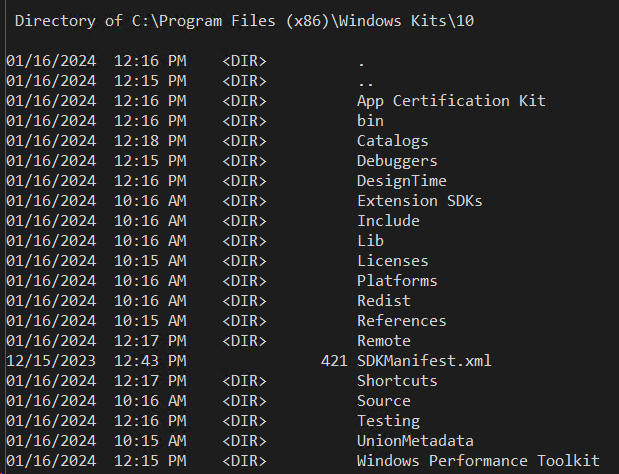This screenshot has width=619, height=474.
Task: Click the Testing directory name
Action: 388,421
